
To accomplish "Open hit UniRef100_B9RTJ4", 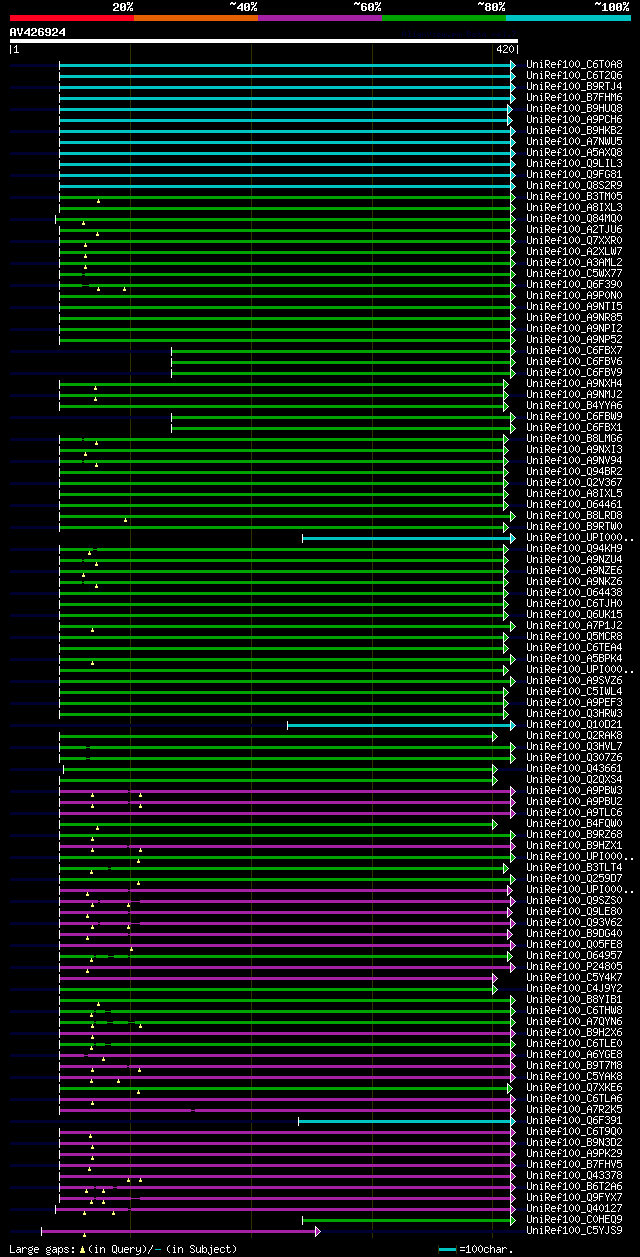I will point(574,86).
